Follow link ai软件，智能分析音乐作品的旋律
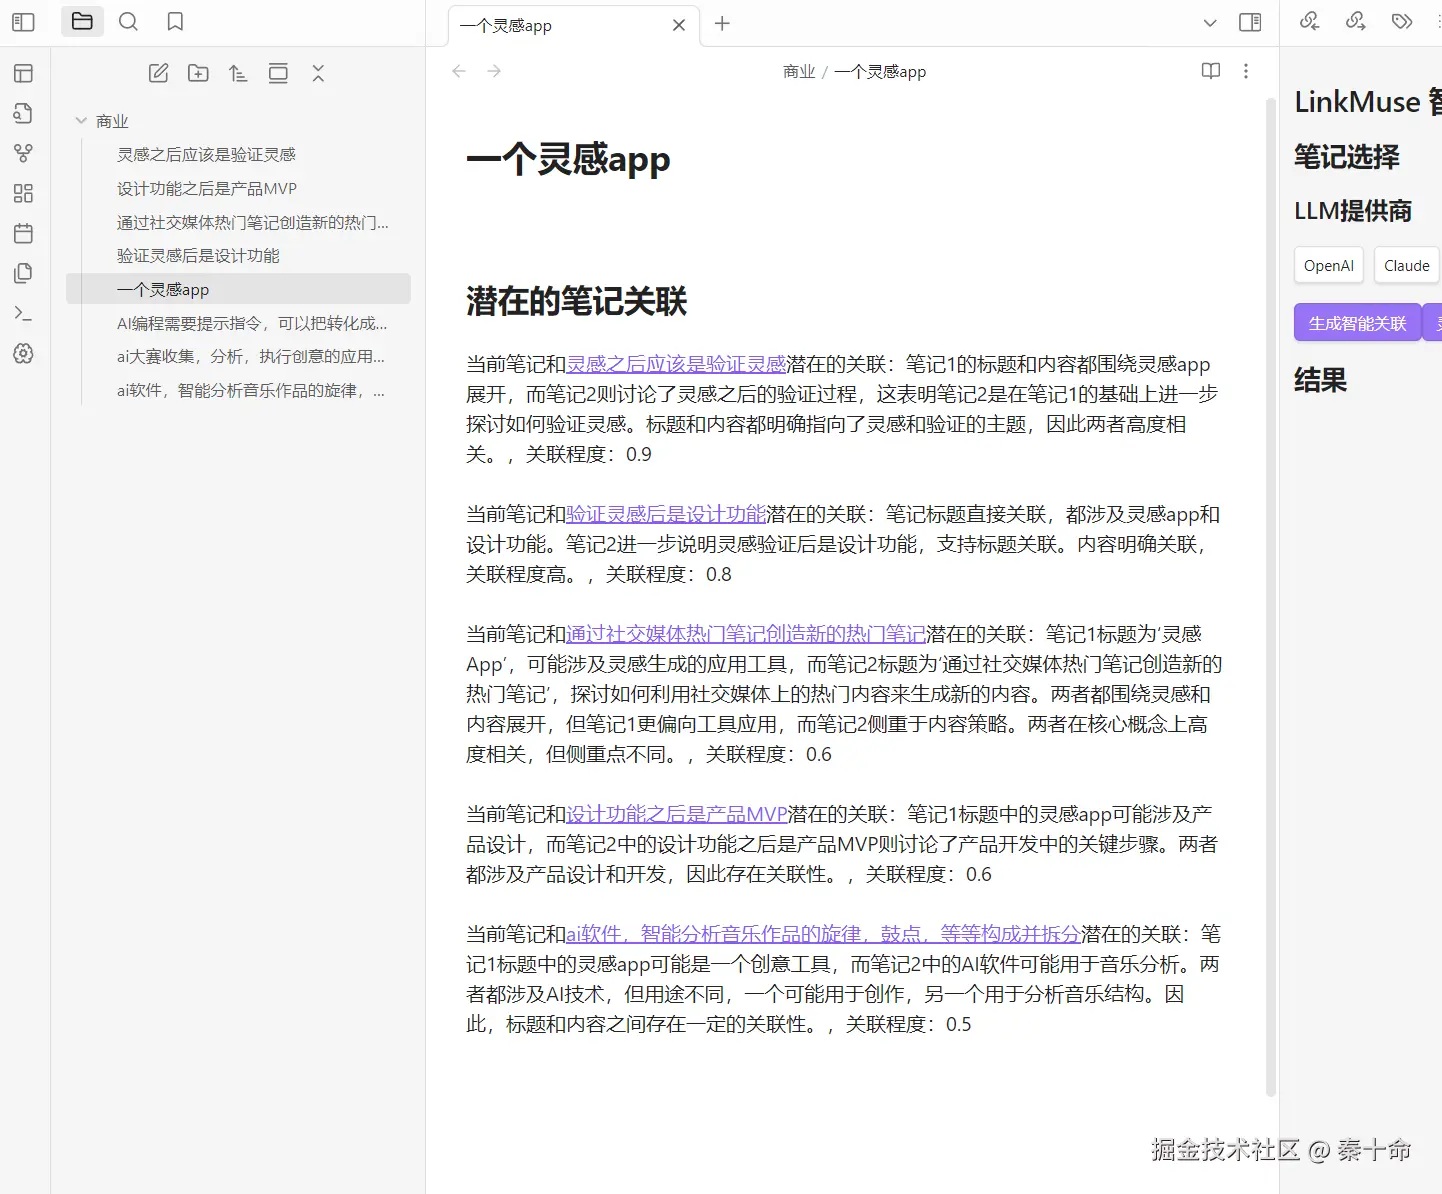This screenshot has height=1194, width=1442. pos(823,934)
